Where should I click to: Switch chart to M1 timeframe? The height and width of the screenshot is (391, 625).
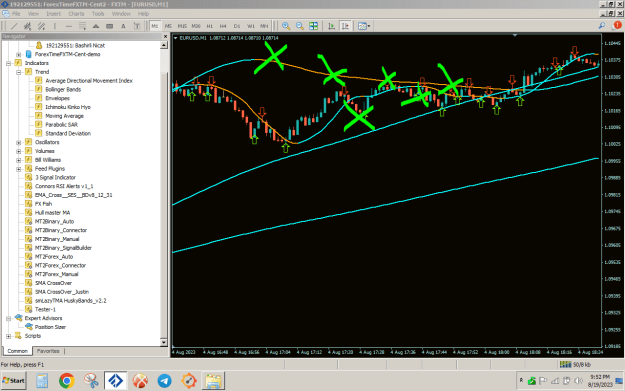coord(155,26)
